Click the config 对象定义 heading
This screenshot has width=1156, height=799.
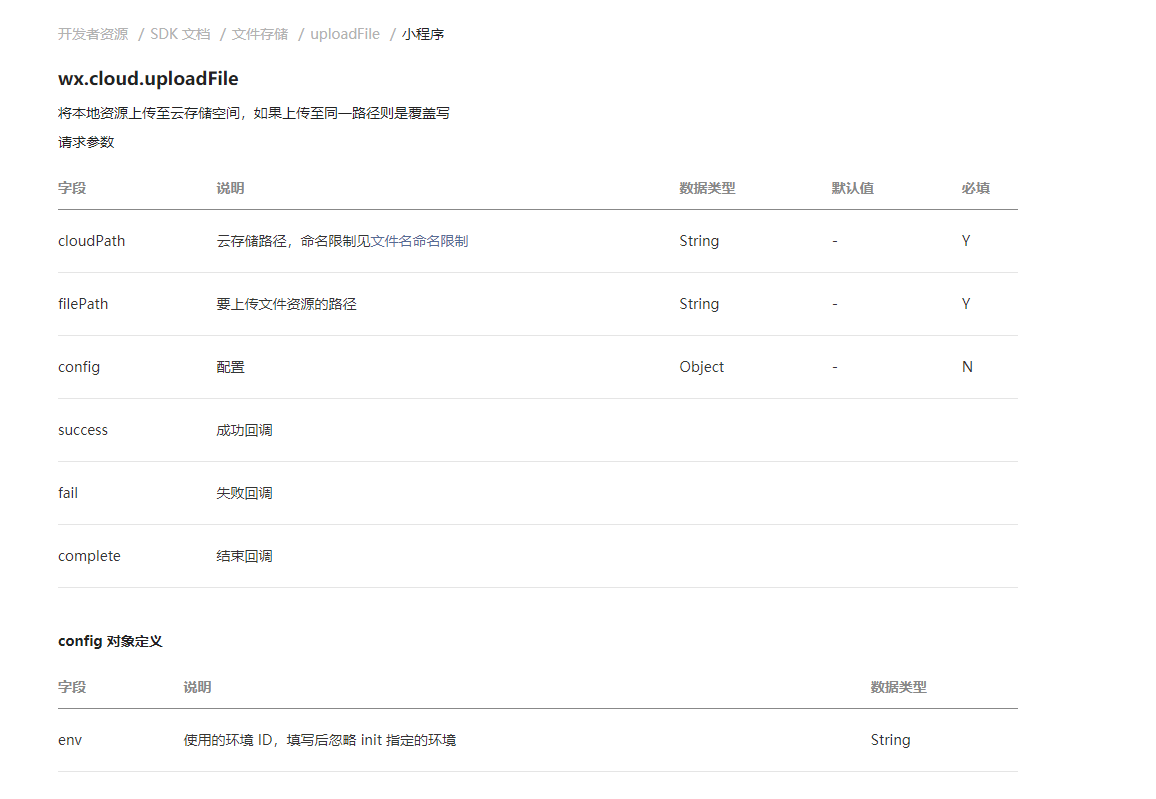(x=110, y=641)
